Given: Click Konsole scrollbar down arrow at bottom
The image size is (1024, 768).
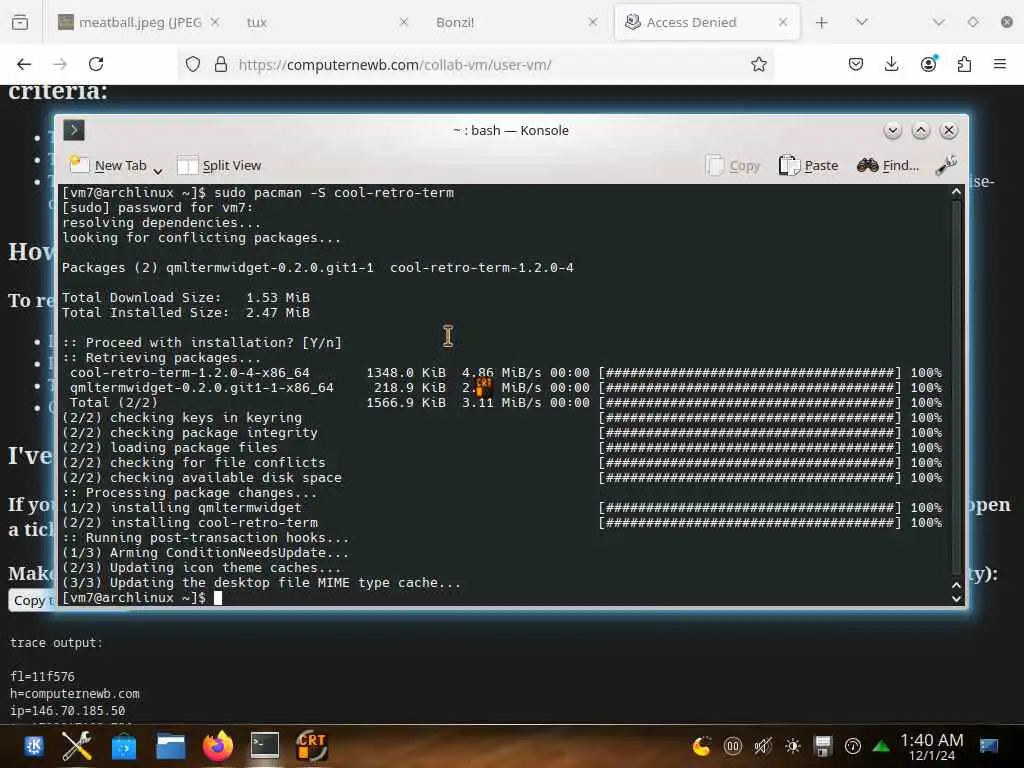Looking at the screenshot, I should coord(956,598).
